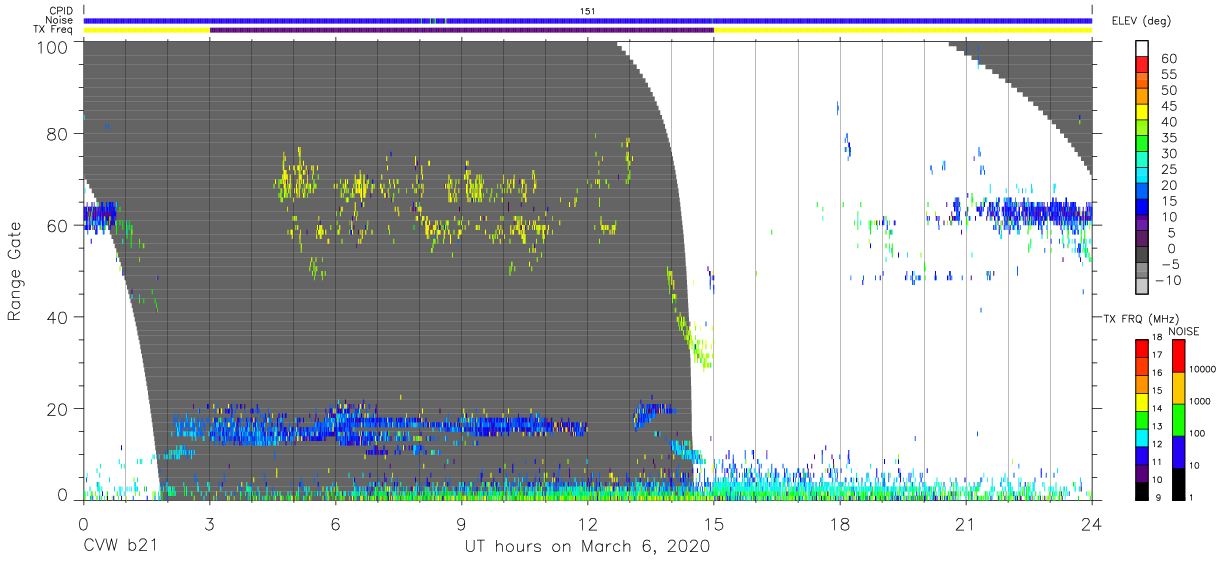
Task: Click x-axis tick label '24'
Action: click(1092, 524)
